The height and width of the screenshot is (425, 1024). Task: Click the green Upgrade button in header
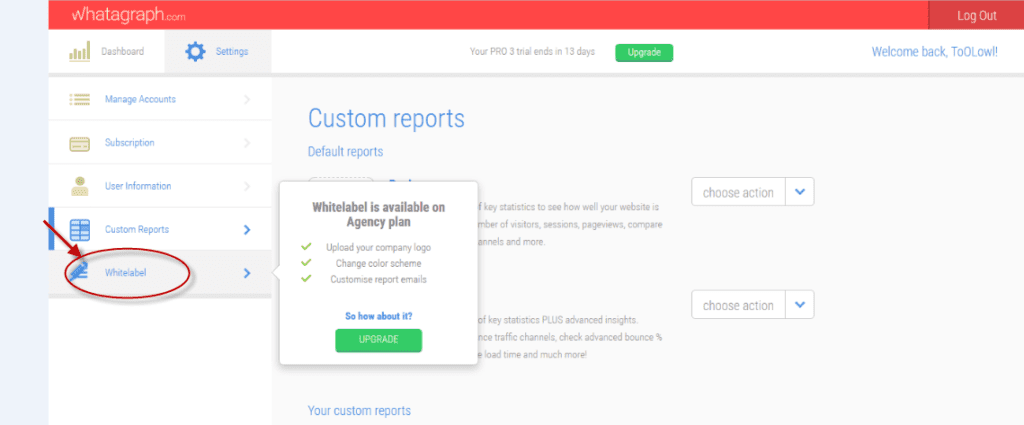tap(644, 53)
